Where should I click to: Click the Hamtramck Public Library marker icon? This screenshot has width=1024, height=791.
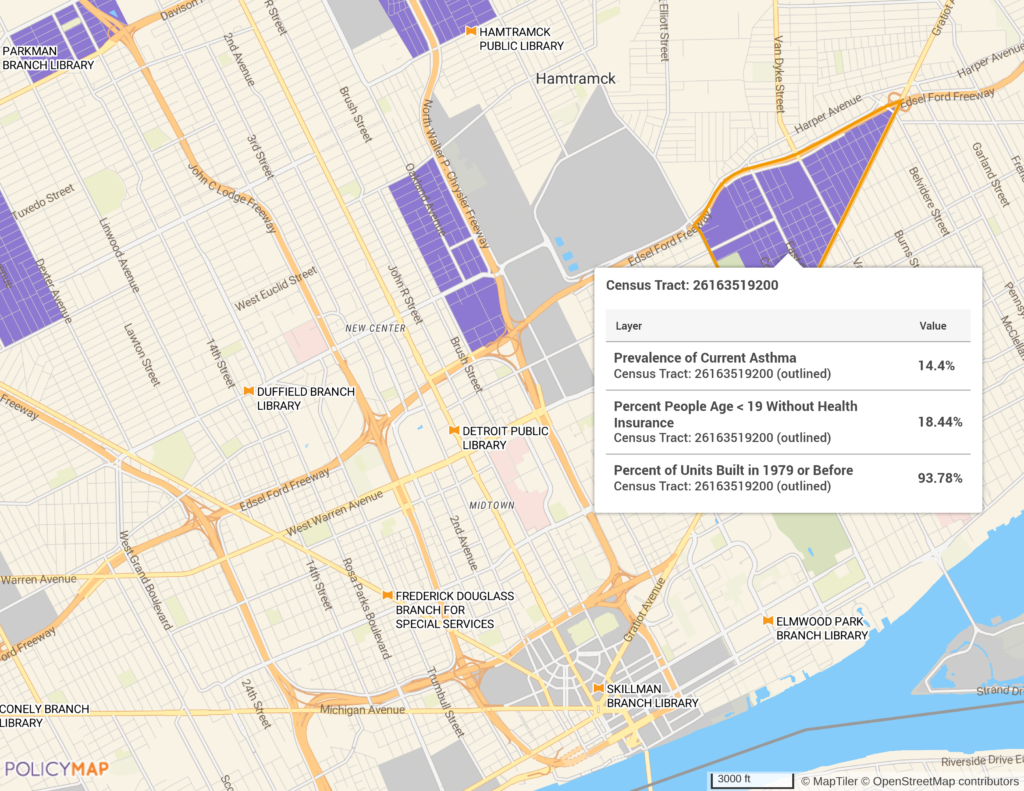470,32
